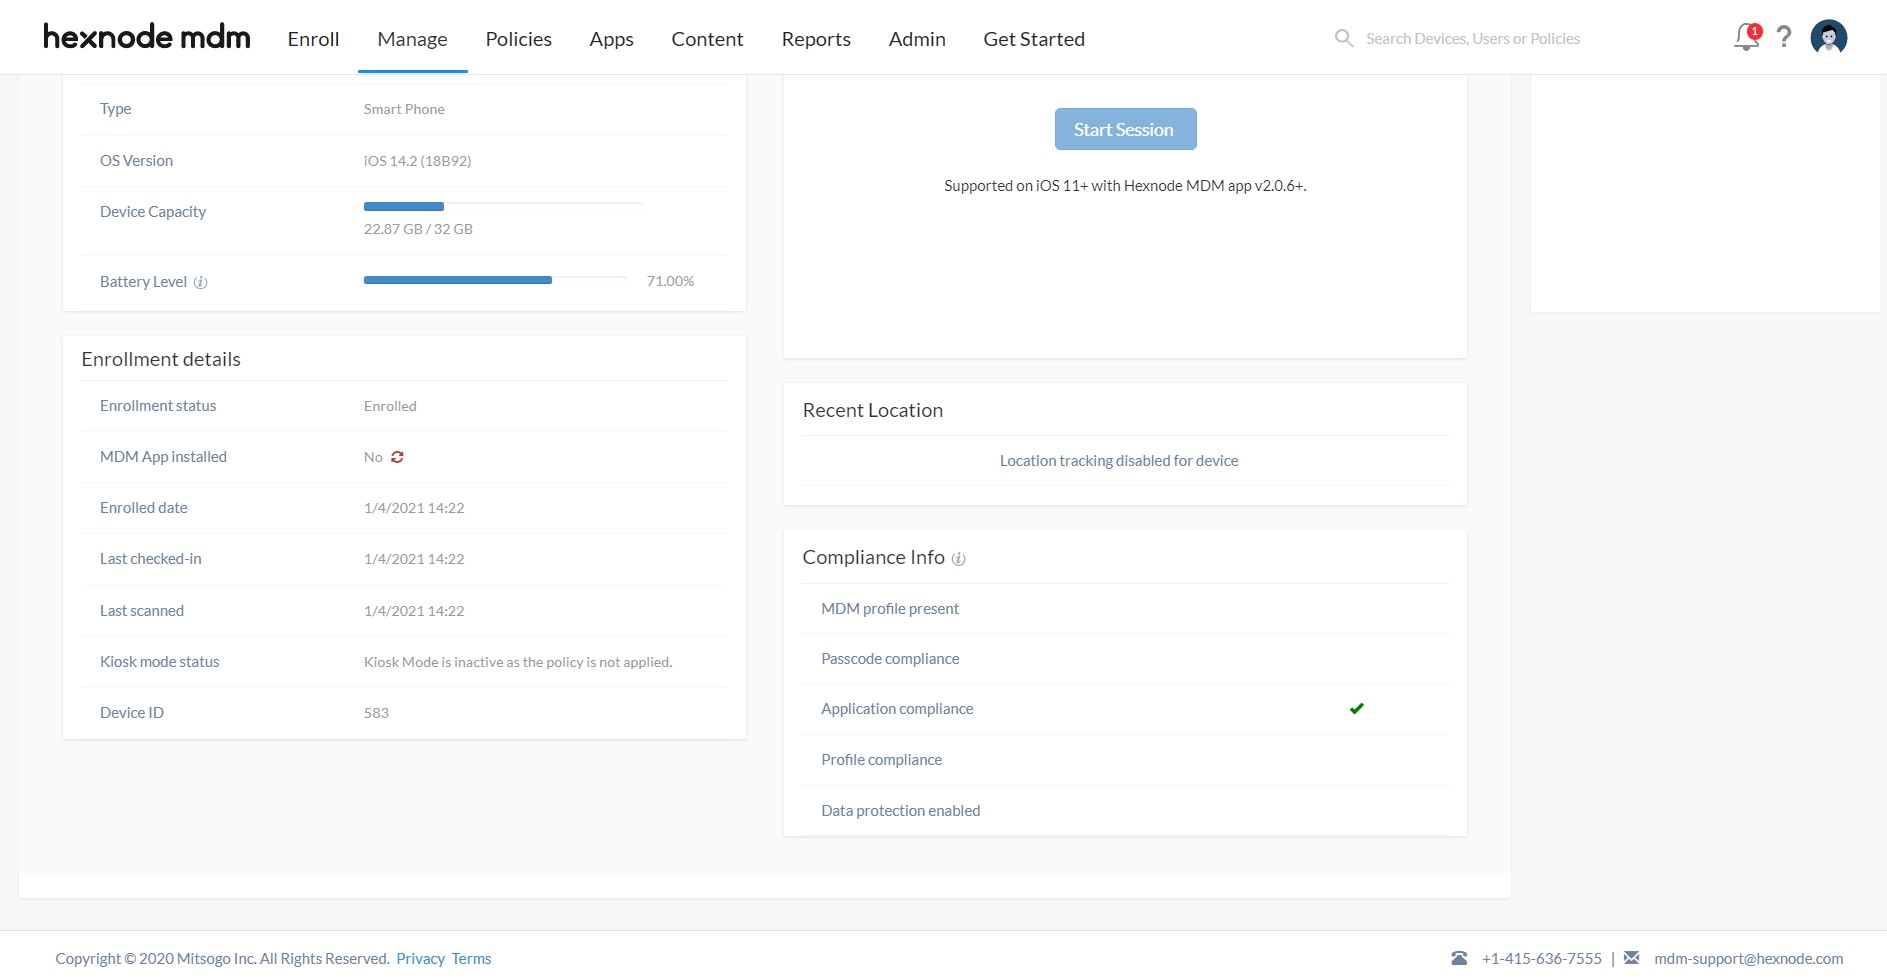Image resolution: width=1887 pixels, height=980 pixels.
Task: Click the '22.87 GB / 32 GB' capacity text
Action: [x=418, y=229]
